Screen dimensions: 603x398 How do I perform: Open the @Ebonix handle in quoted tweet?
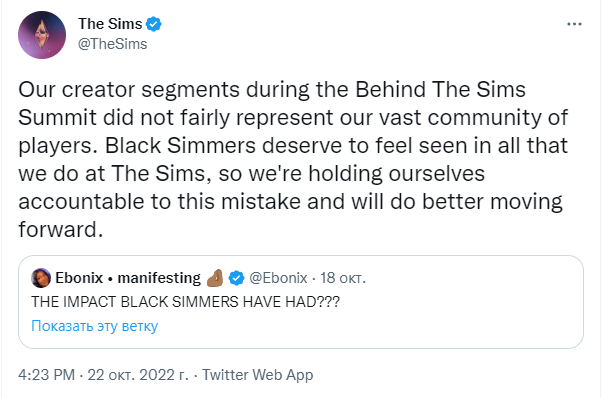pyautogui.click(x=278, y=278)
